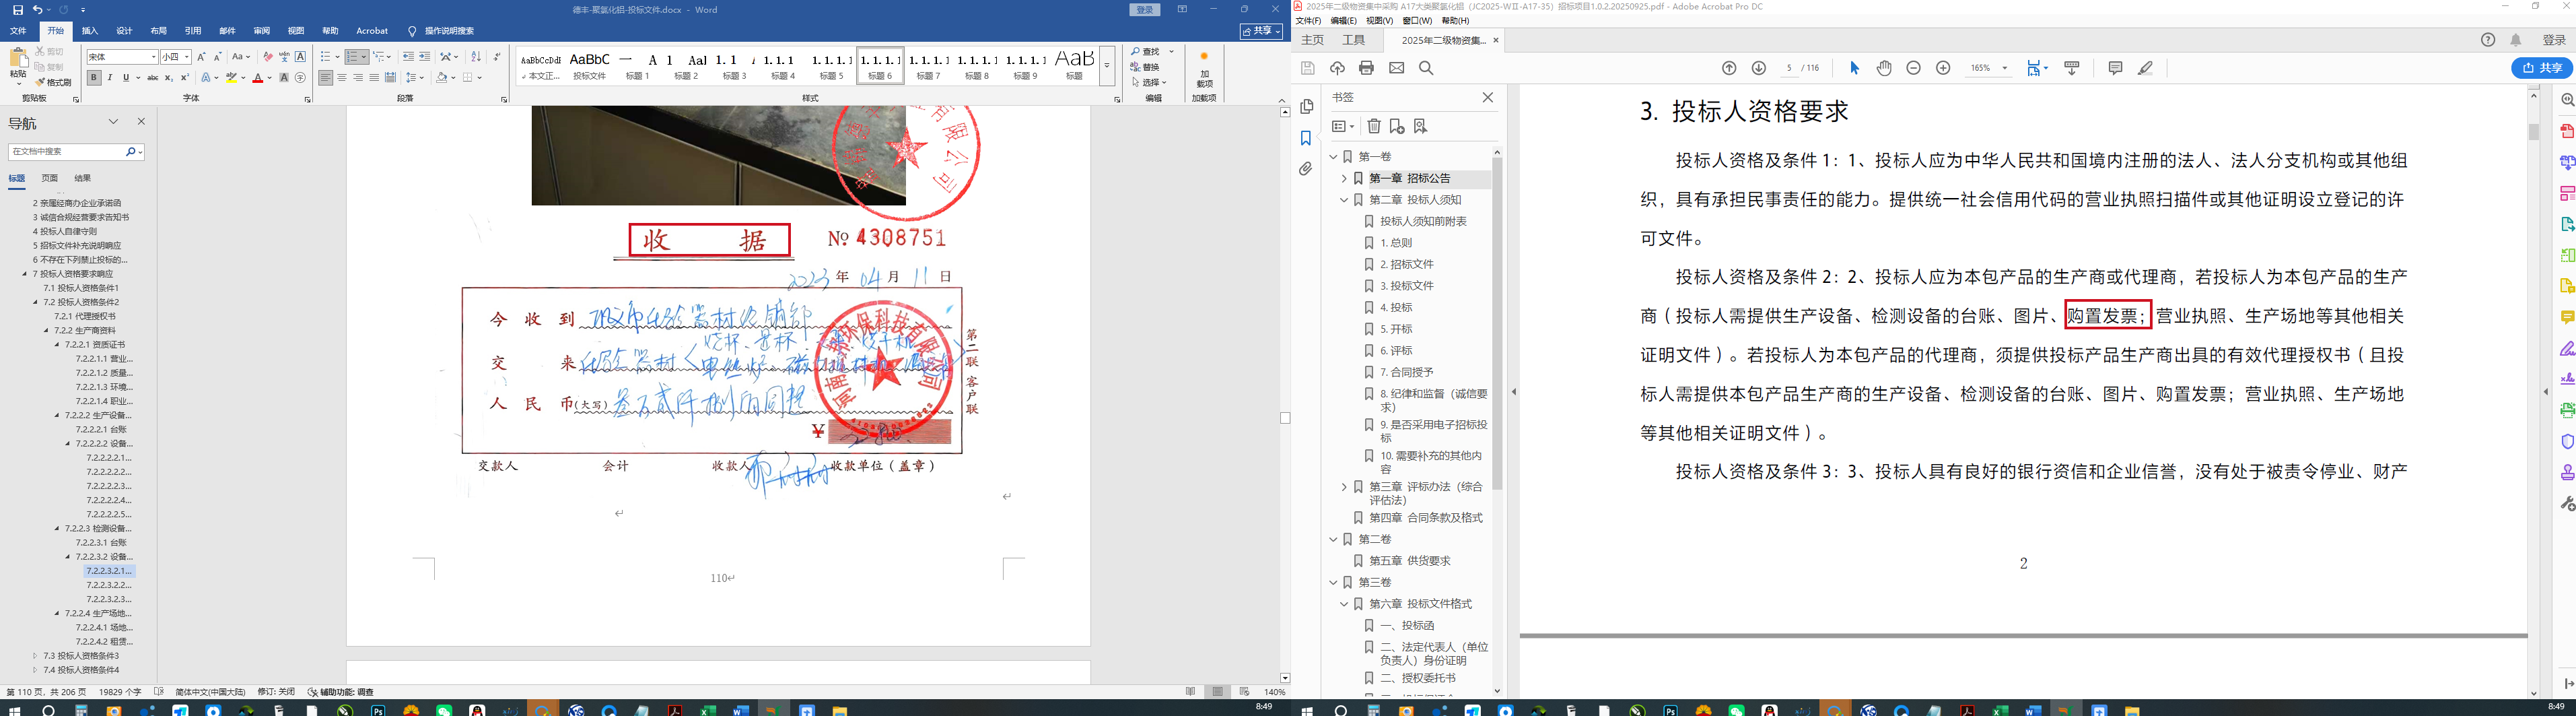The image size is (2576, 716).
Task: Open the search tool in Acrobat toolbar
Action: (1426, 68)
